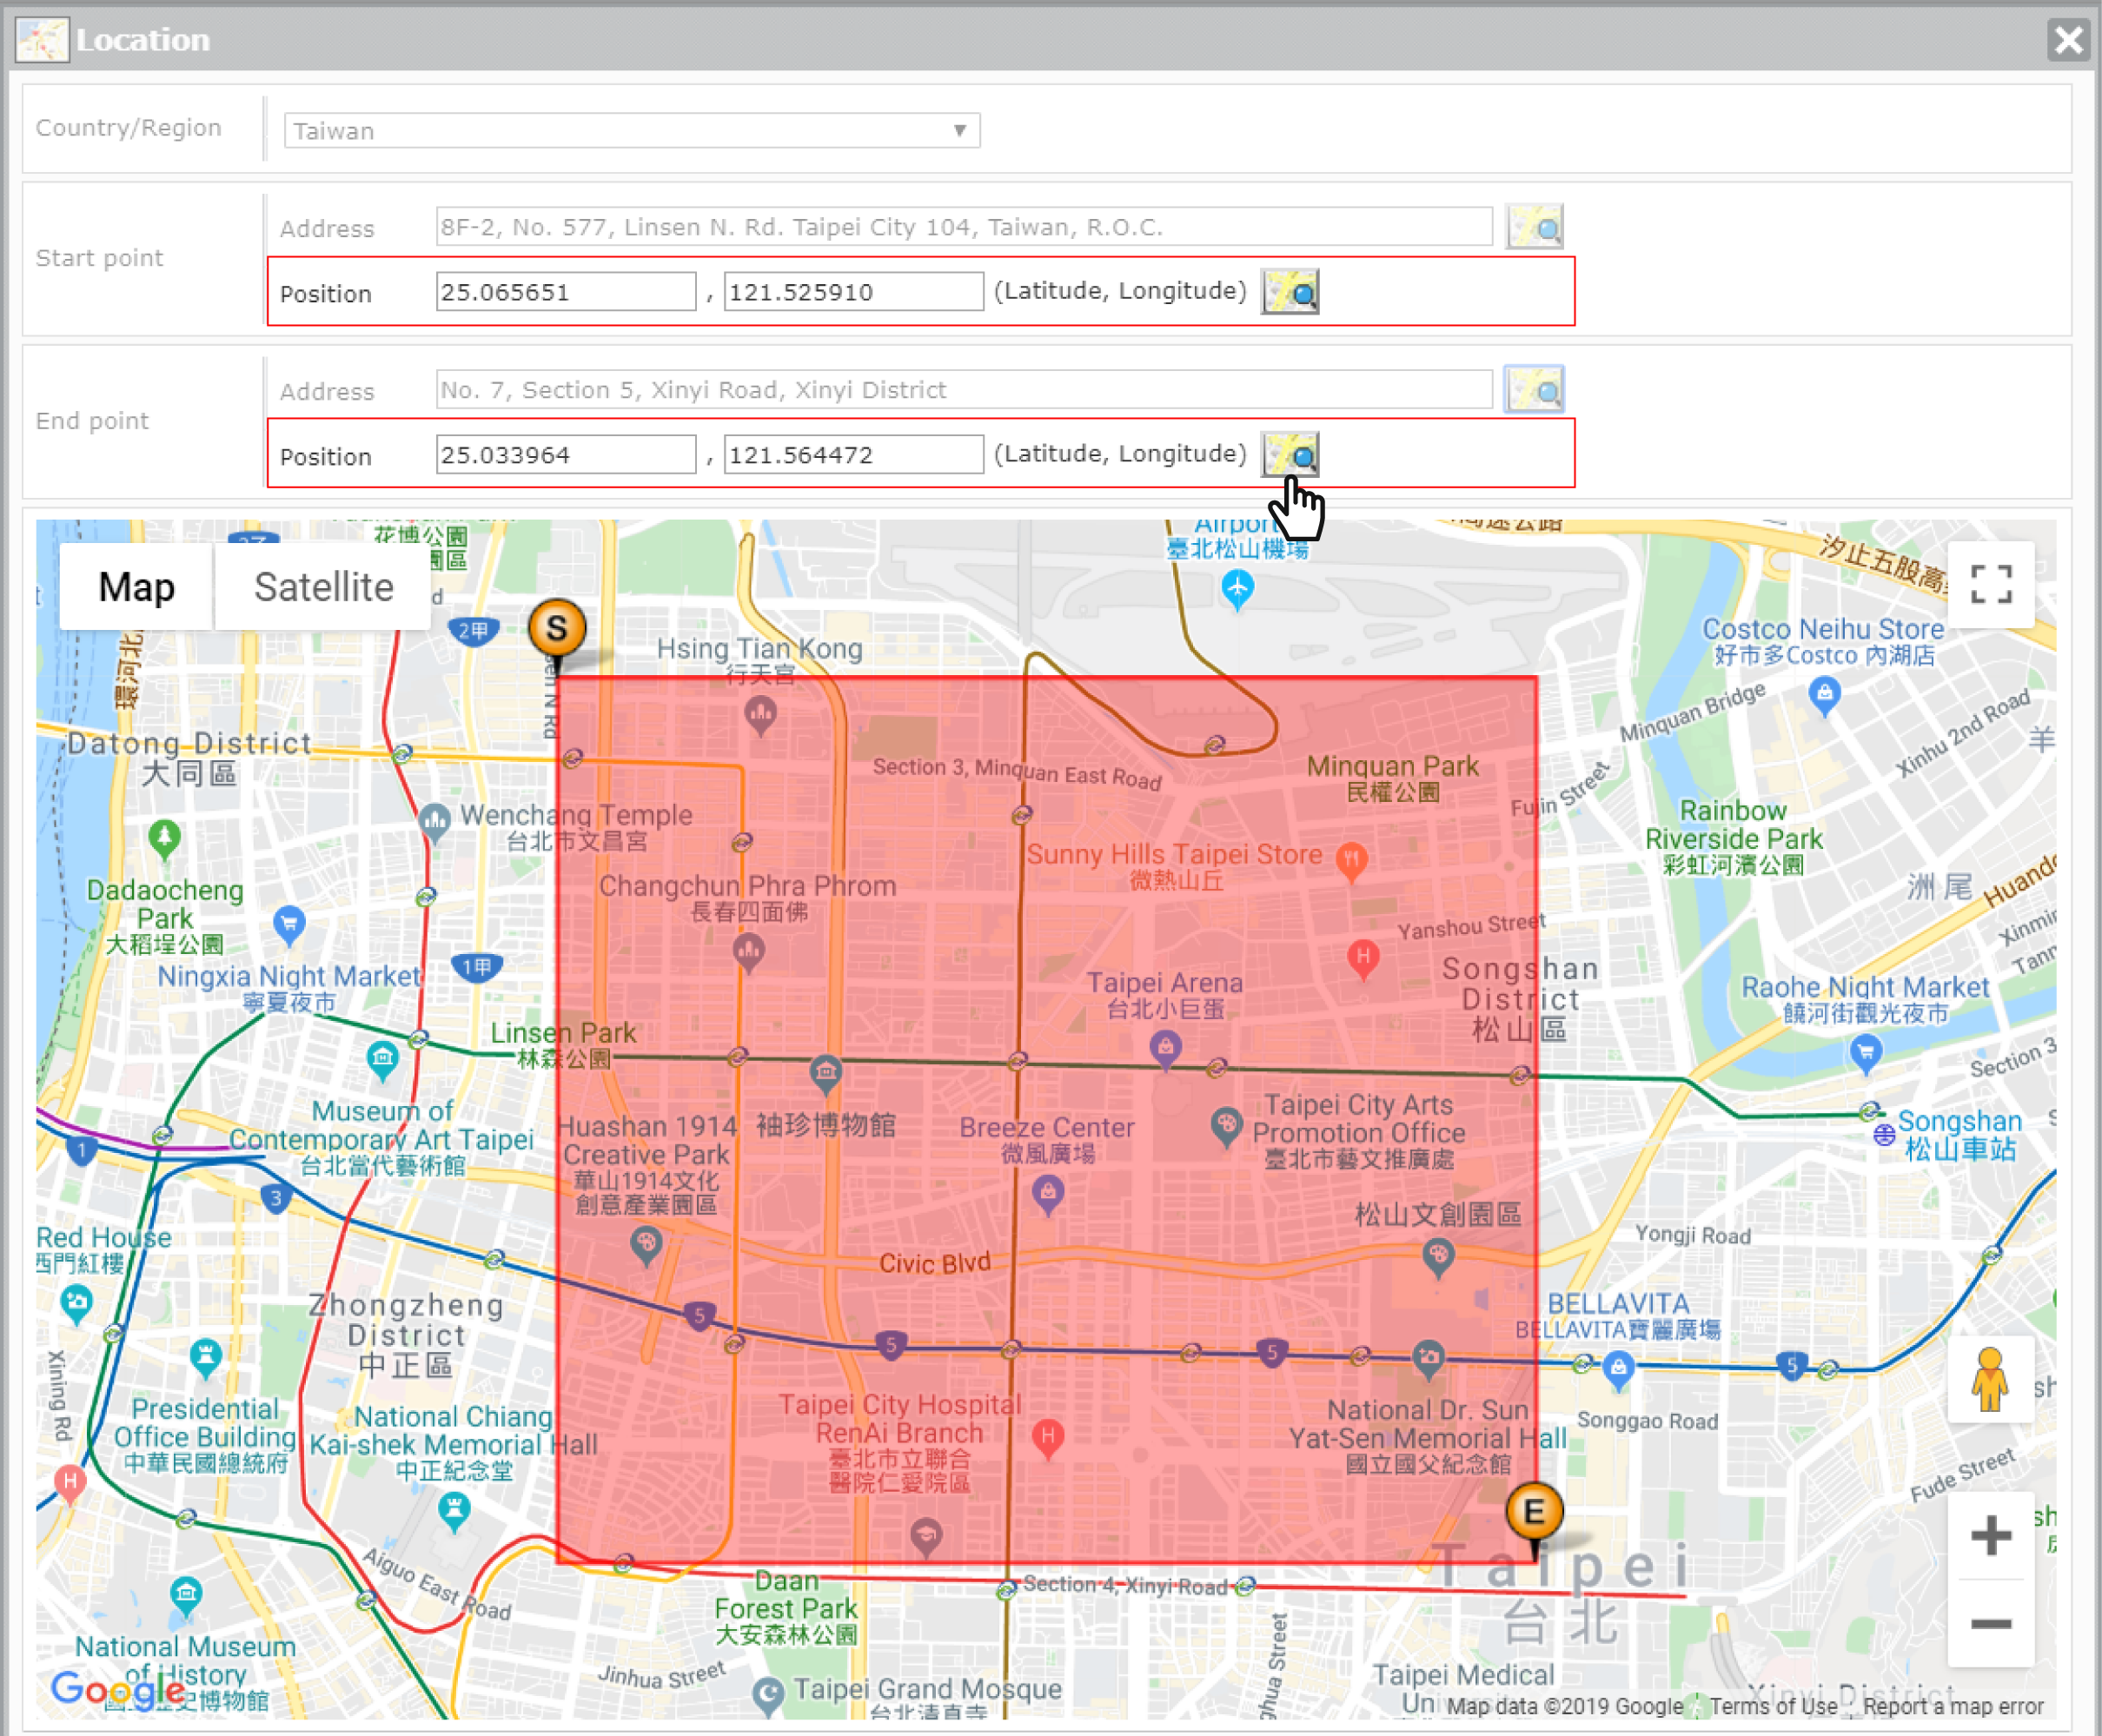Click the end point address search icon
Screen dimensions: 2102x1736
click(x=1534, y=390)
